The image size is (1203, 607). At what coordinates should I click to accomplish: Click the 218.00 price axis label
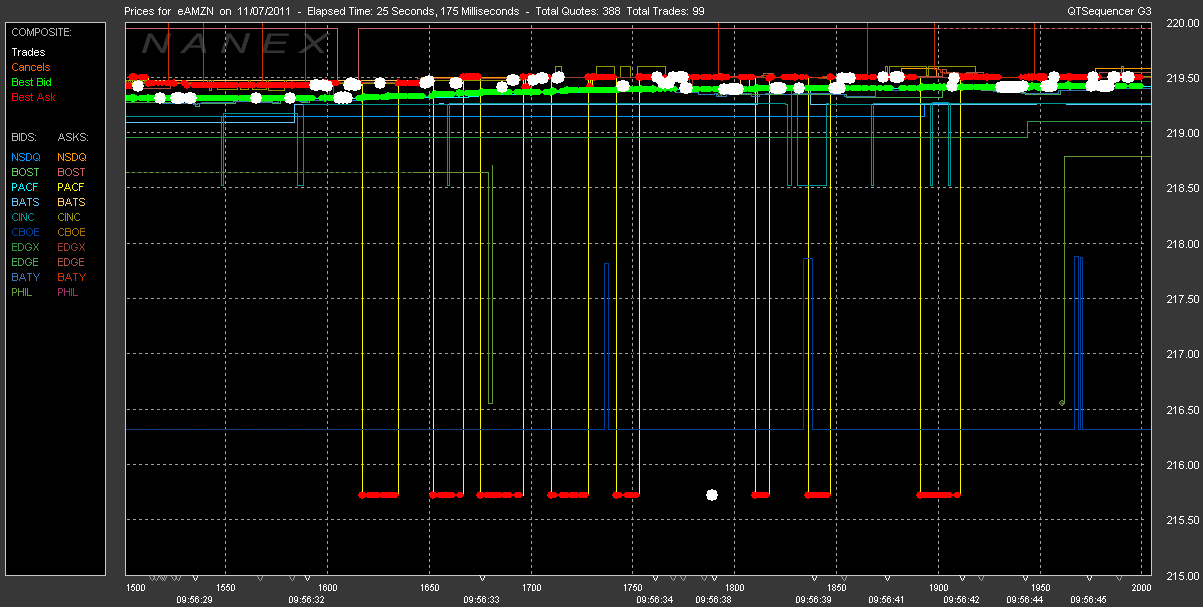[1183, 244]
